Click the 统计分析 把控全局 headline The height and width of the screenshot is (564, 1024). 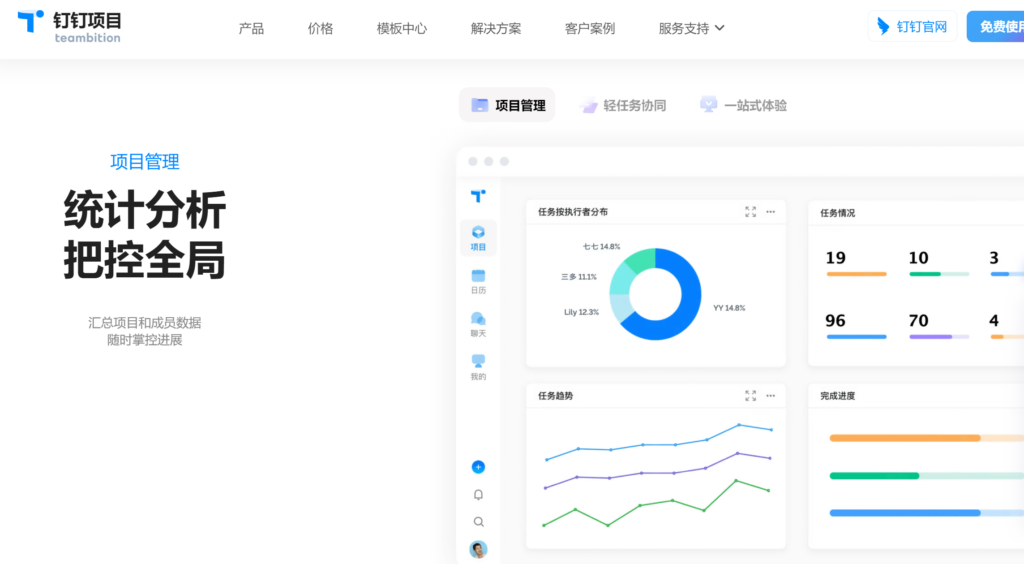tap(144, 234)
